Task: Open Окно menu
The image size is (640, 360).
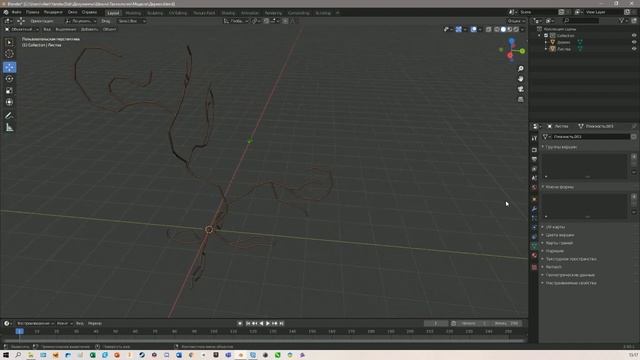Action: pyautogui.click(x=73, y=12)
